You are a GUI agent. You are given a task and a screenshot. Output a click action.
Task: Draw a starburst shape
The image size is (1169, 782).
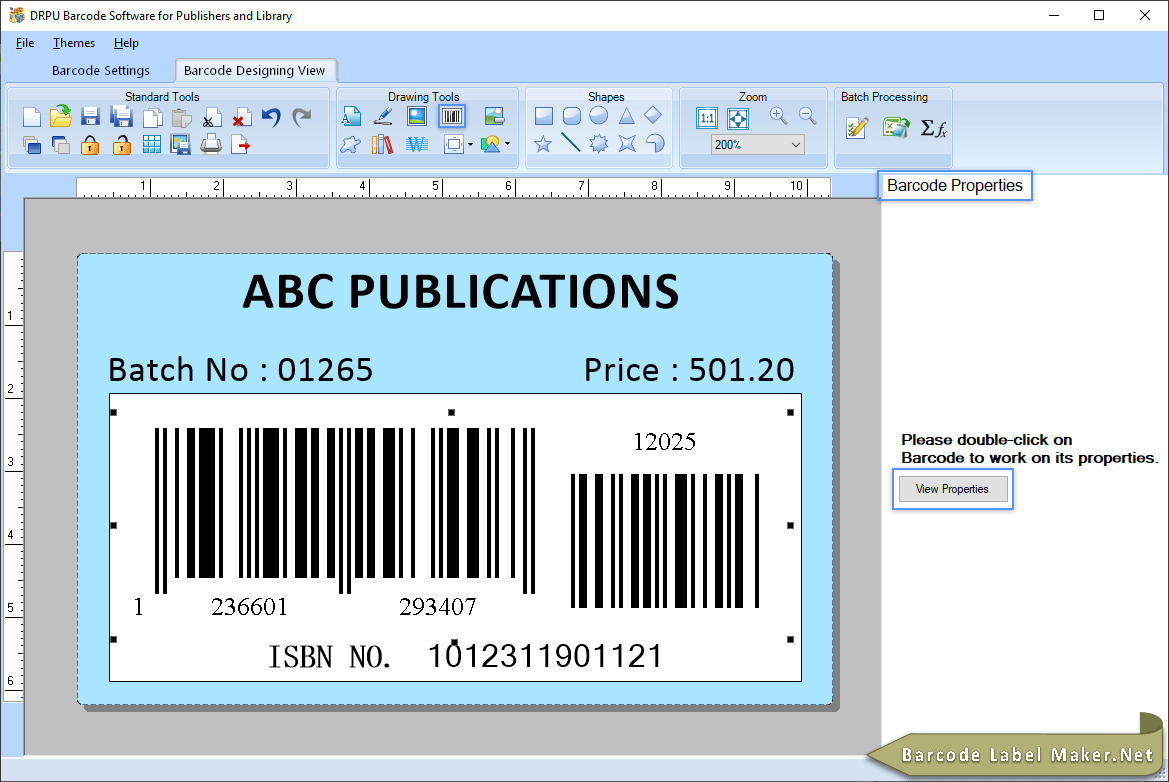coord(599,143)
